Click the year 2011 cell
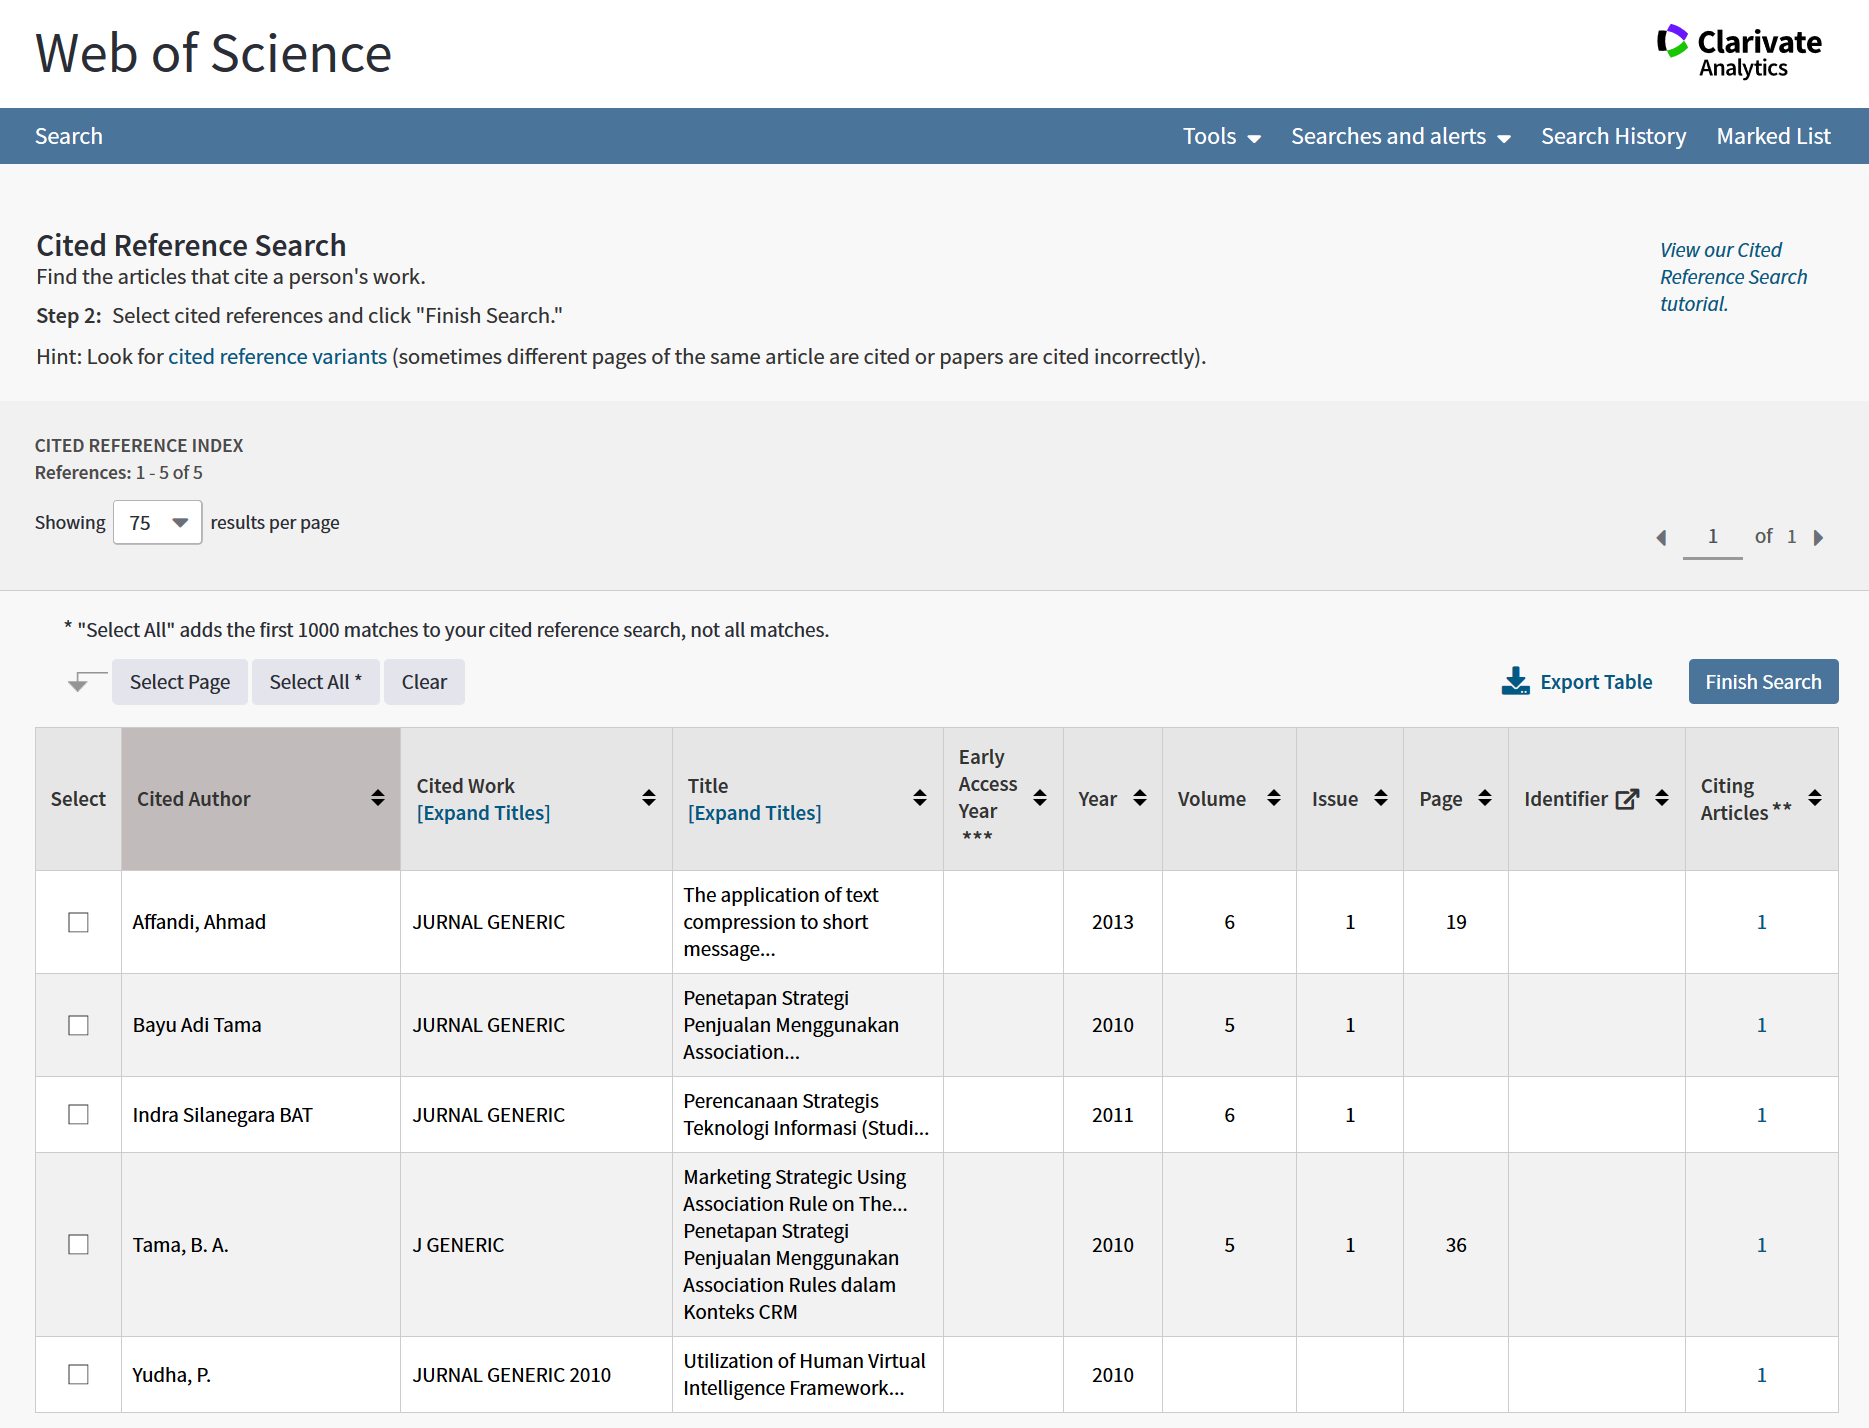This screenshot has height=1428, width=1869. tap(1112, 1115)
